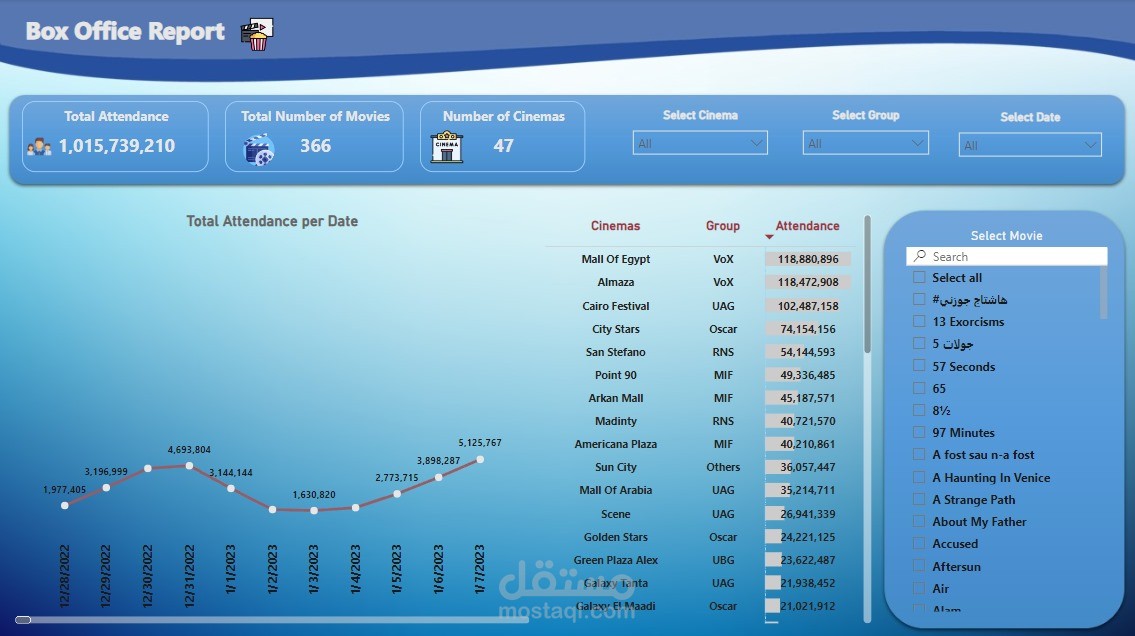Click the 102,487,158 attendance value
This screenshot has height=636, width=1135.
point(808,306)
